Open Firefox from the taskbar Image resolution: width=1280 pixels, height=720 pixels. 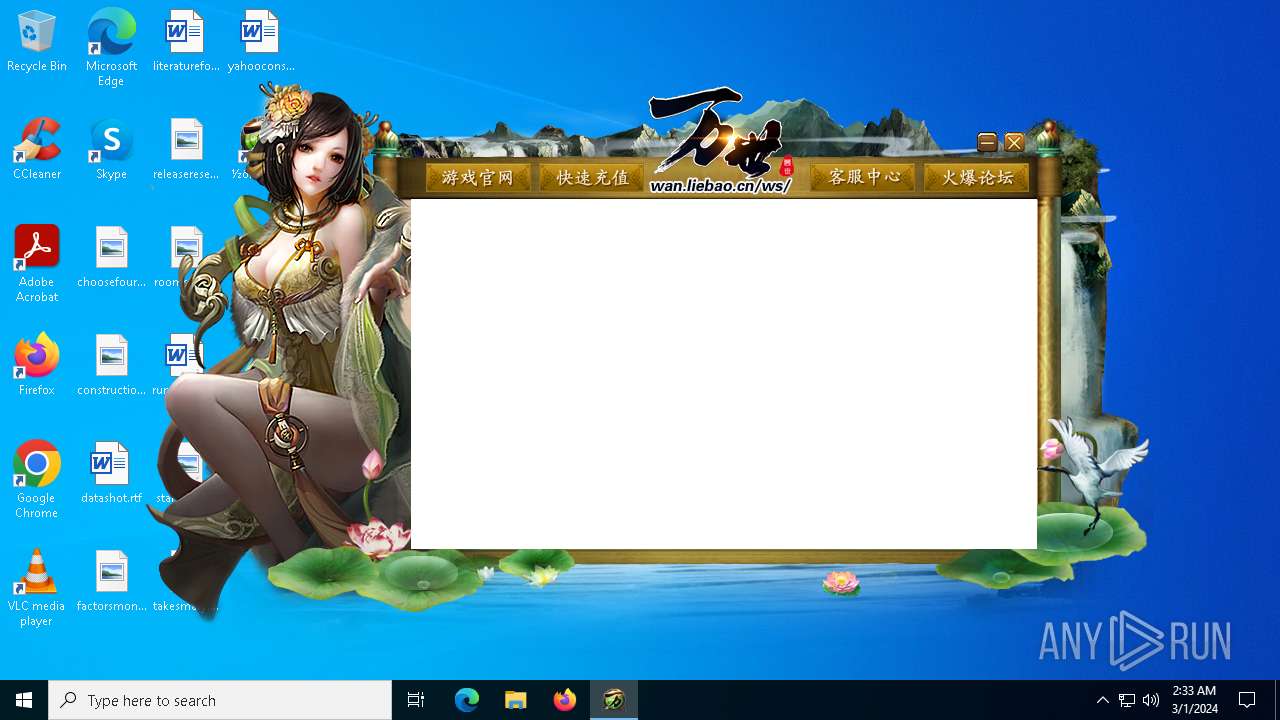565,700
